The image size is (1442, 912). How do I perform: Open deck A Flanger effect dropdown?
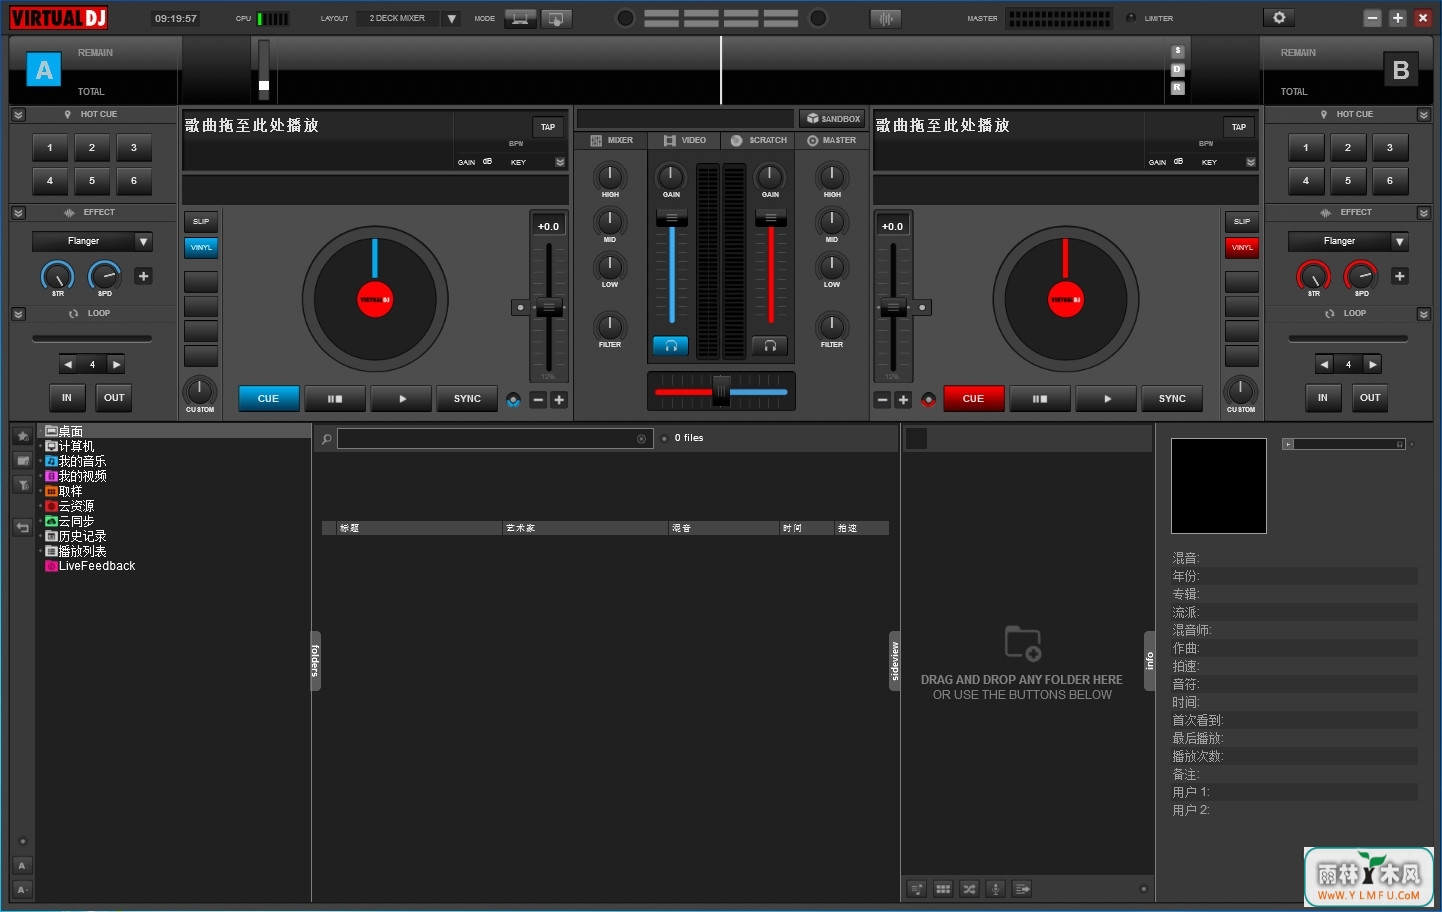coord(144,241)
